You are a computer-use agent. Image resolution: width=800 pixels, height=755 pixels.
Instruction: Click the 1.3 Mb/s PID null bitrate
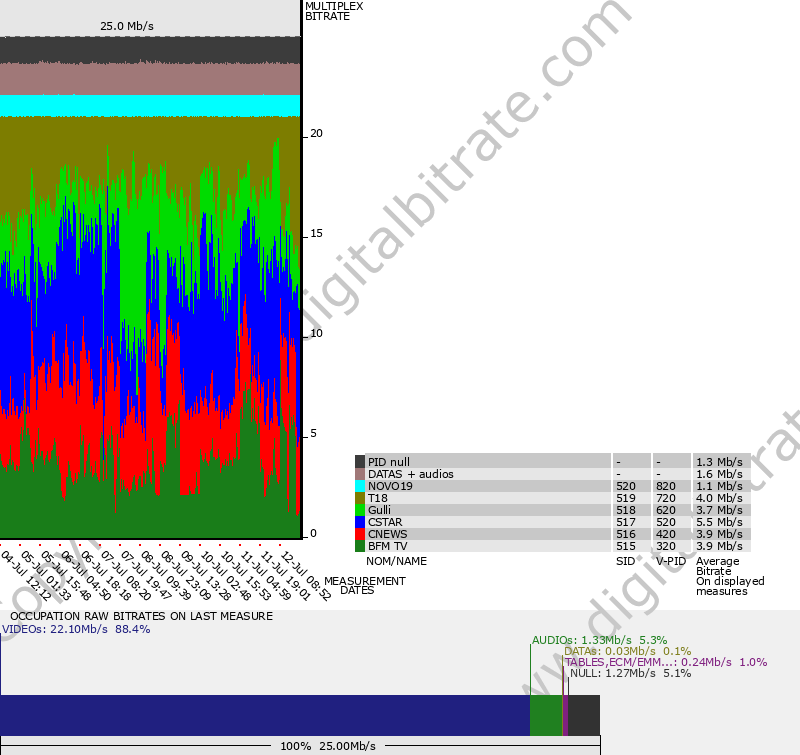[x=719, y=462]
